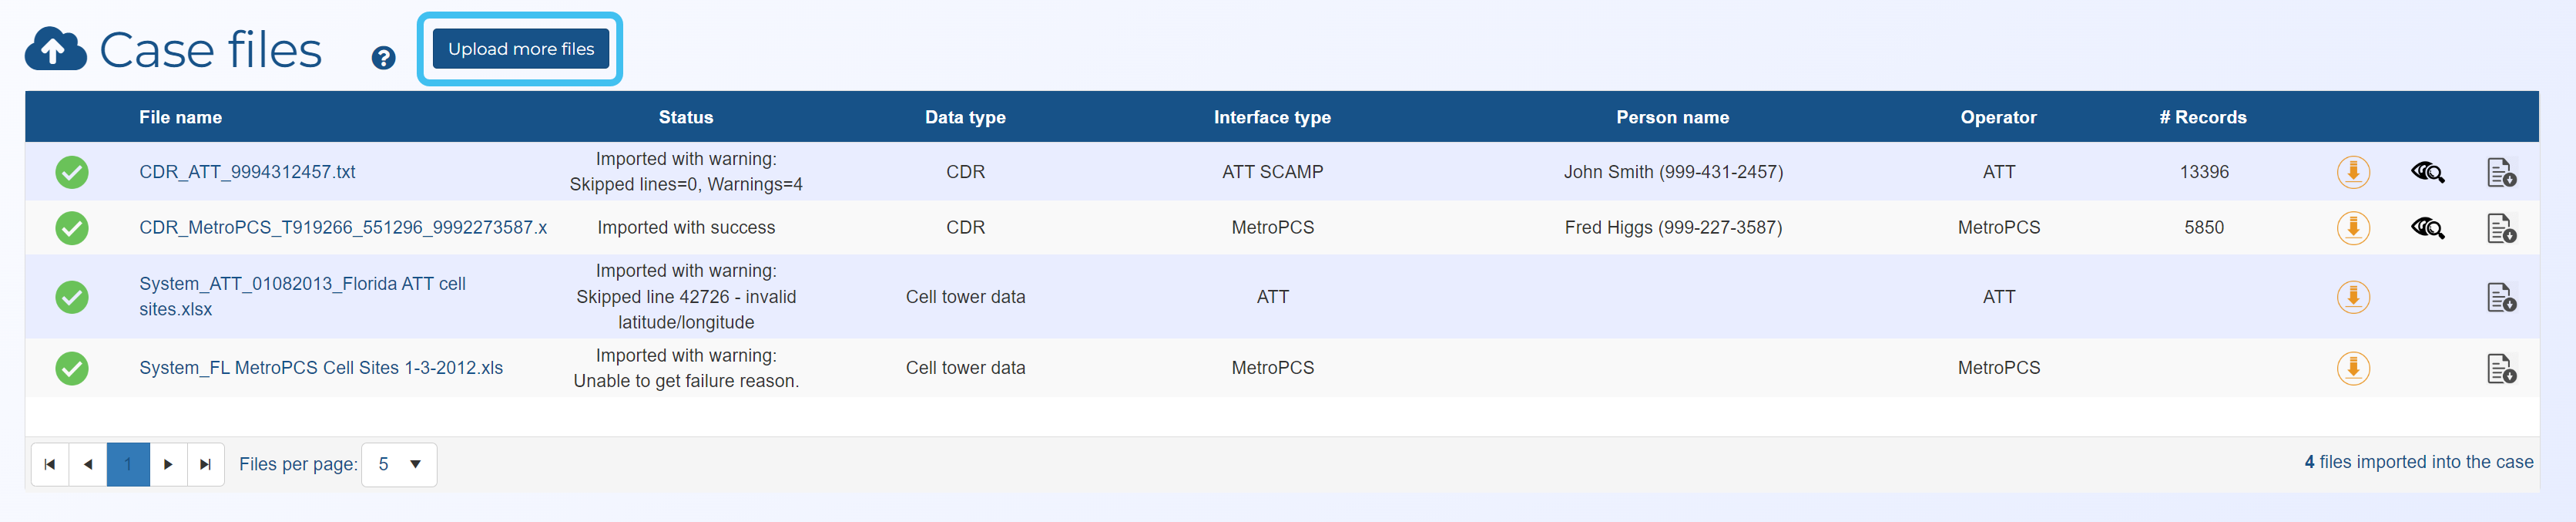Image resolution: width=2576 pixels, height=522 pixels.
Task: Open file details for FL MetroPCS Cell Sites
Action: (x=2500, y=369)
